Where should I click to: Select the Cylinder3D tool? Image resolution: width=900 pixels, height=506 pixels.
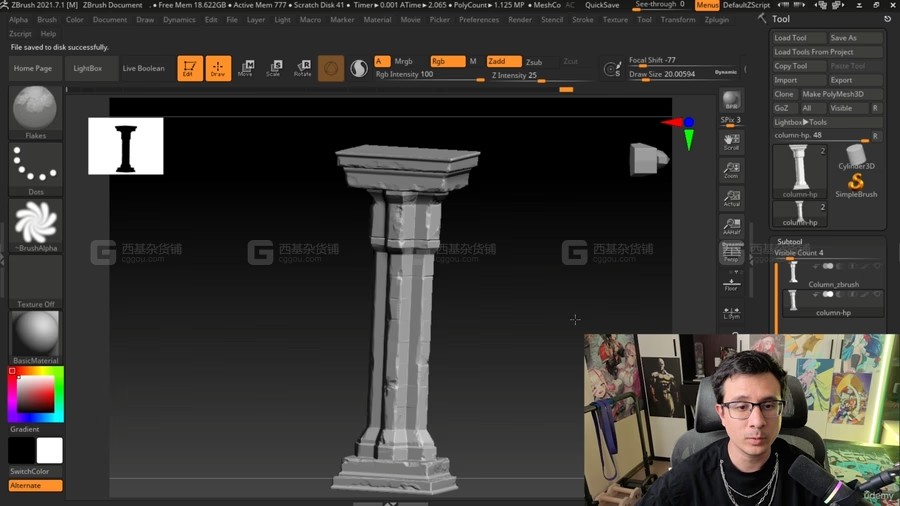856,157
